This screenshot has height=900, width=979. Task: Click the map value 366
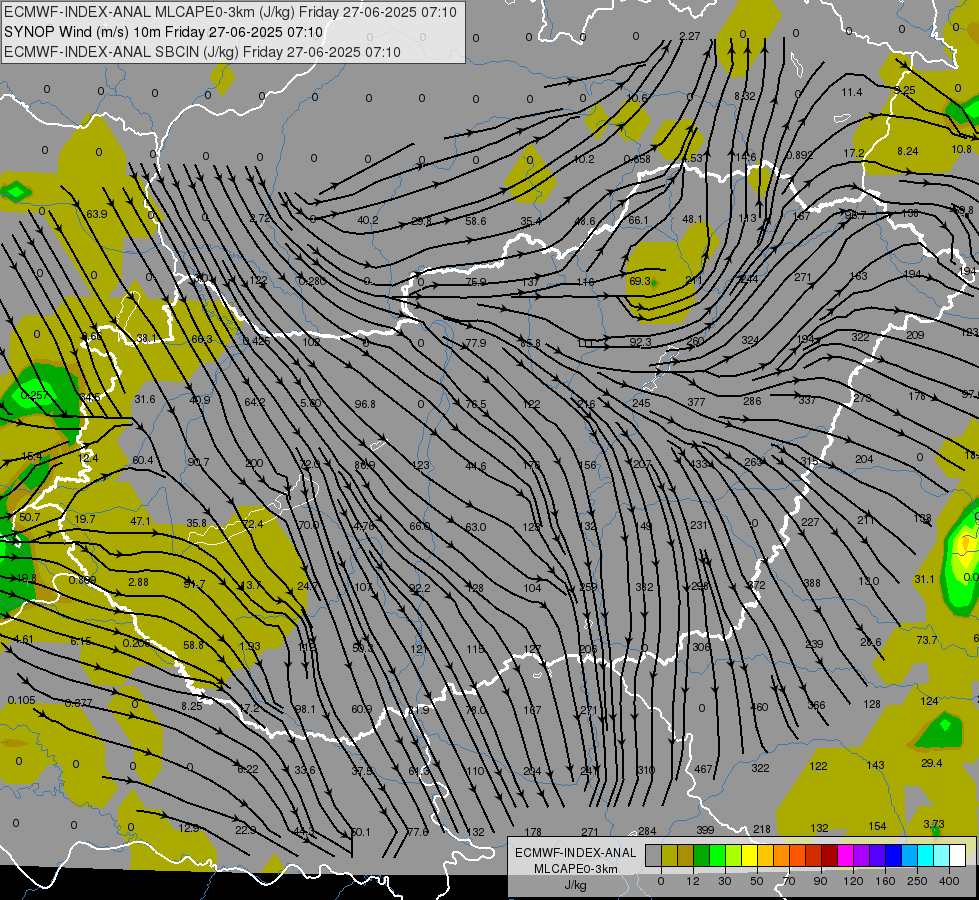816,705
